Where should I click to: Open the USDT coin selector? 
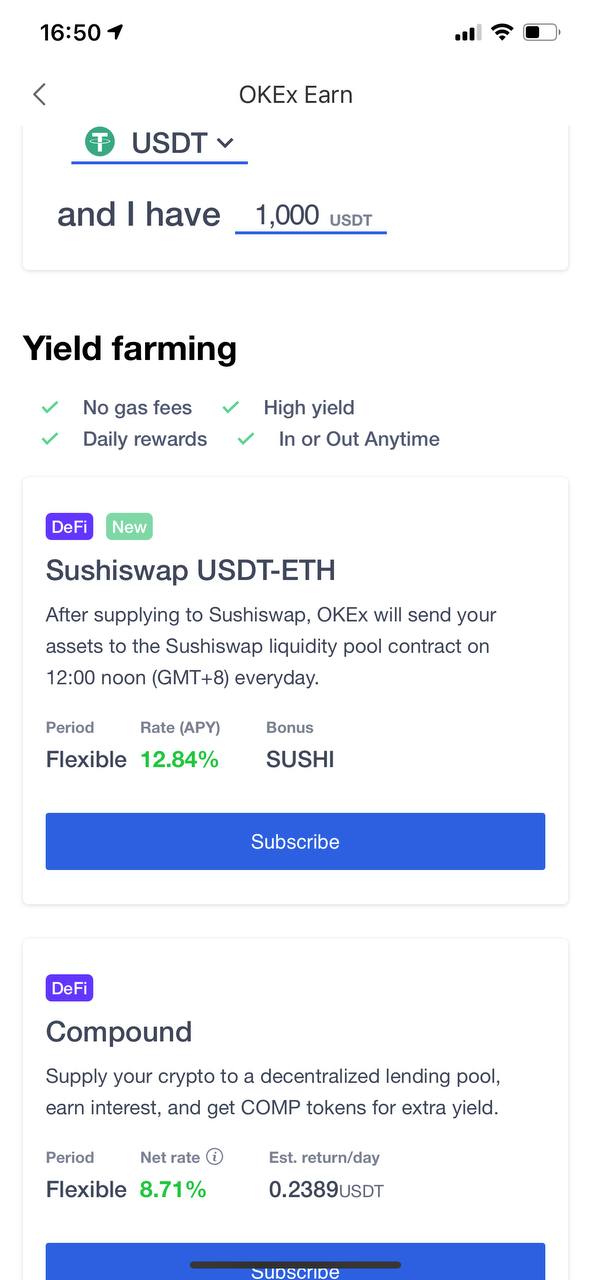(x=159, y=143)
